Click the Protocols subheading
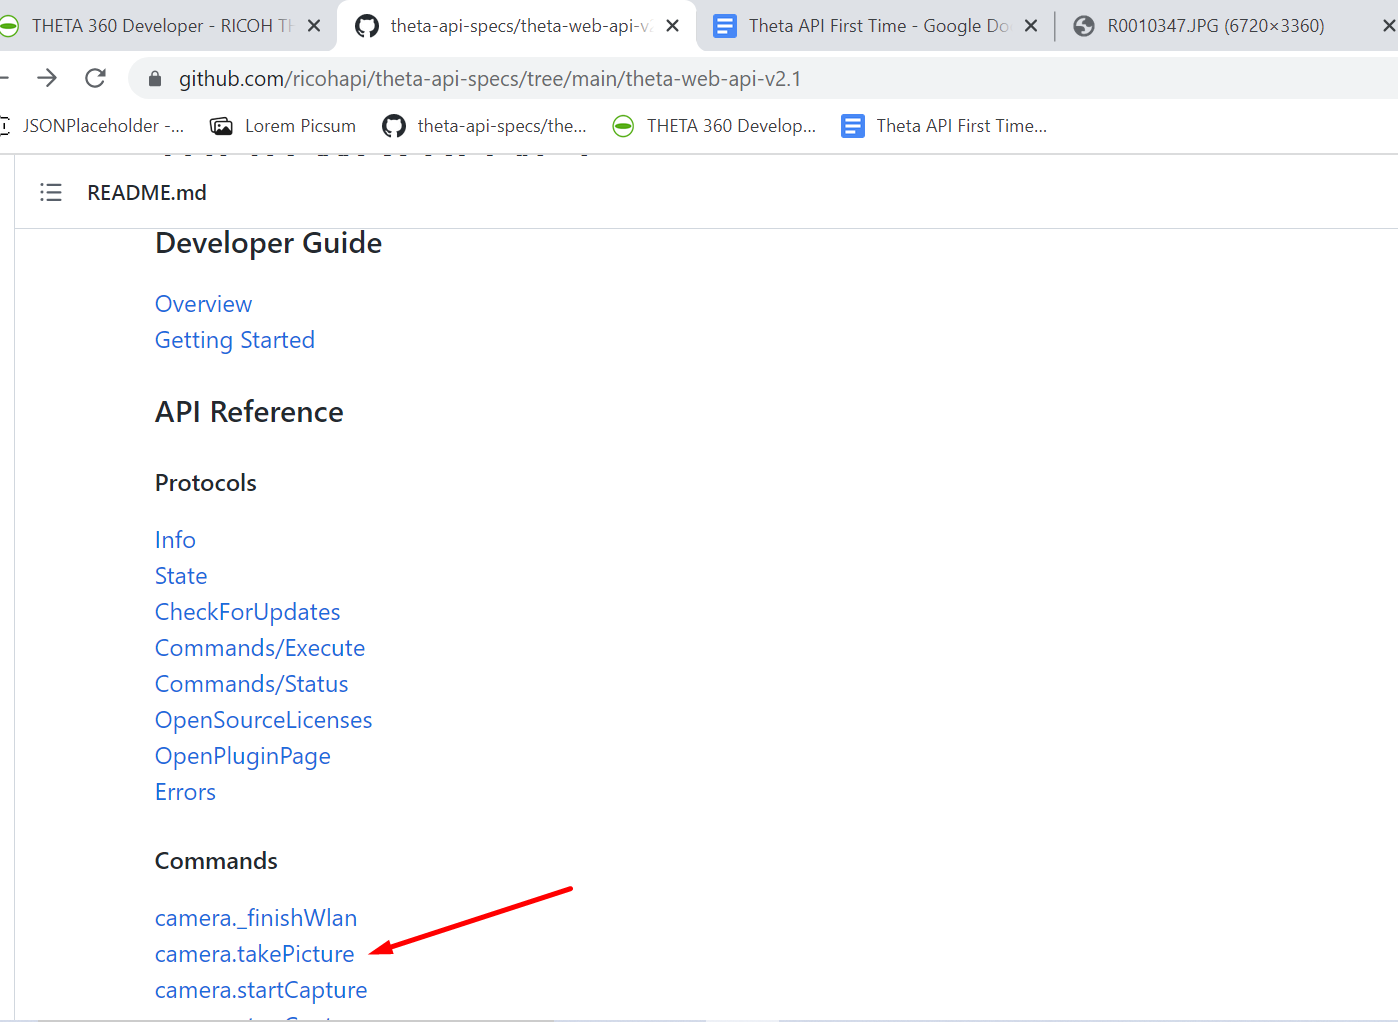The width and height of the screenshot is (1398, 1022). [x=206, y=483]
